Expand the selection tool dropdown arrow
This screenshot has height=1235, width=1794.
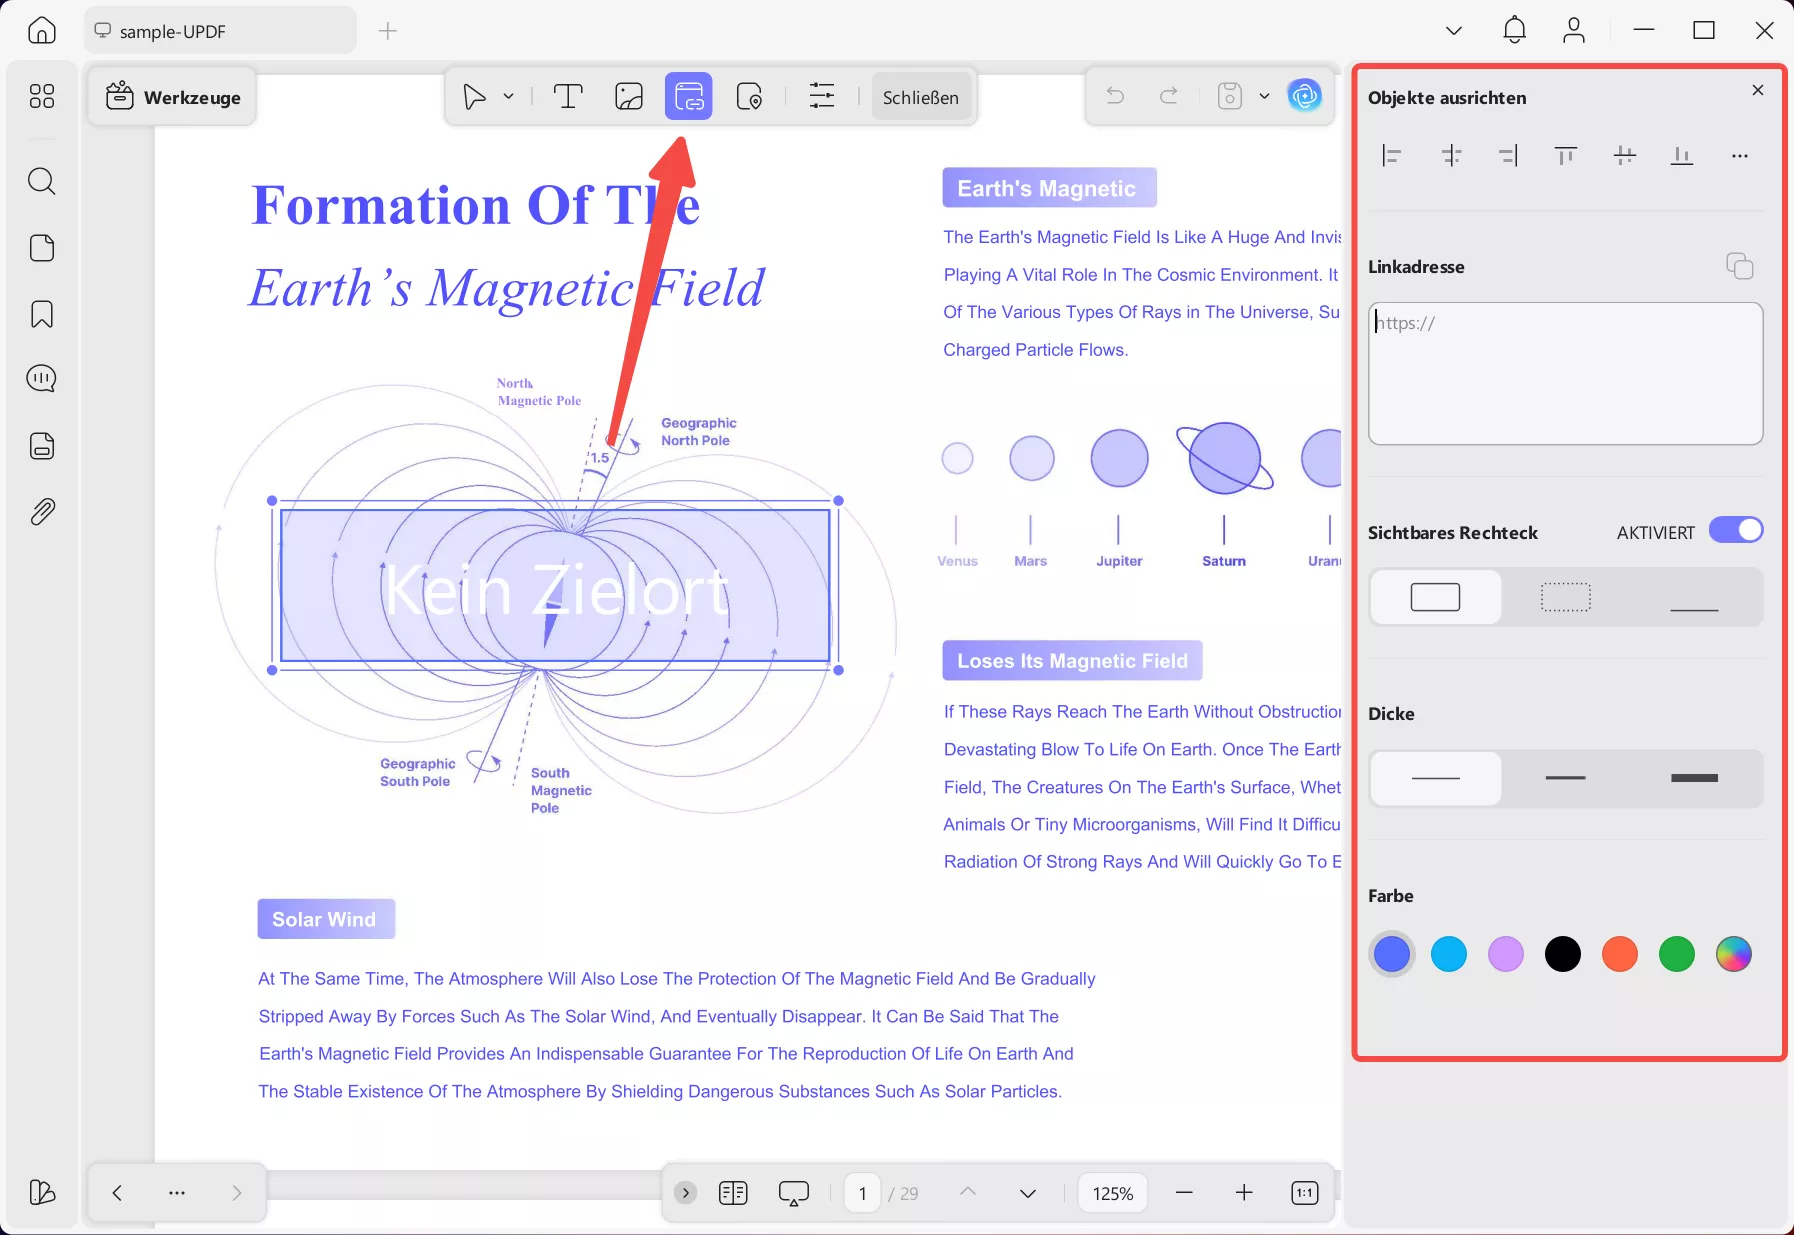pyautogui.click(x=509, y=97)
